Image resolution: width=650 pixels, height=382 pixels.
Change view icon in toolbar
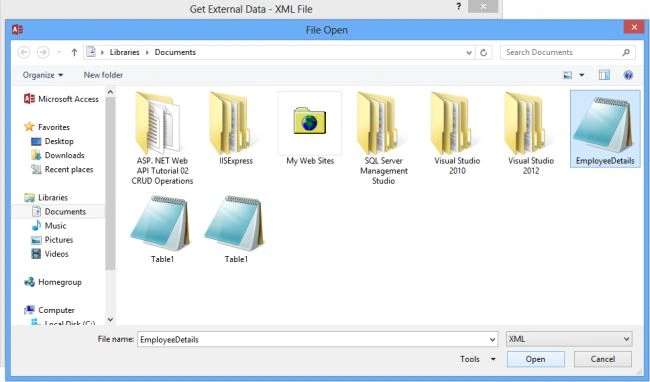[567, 75]
